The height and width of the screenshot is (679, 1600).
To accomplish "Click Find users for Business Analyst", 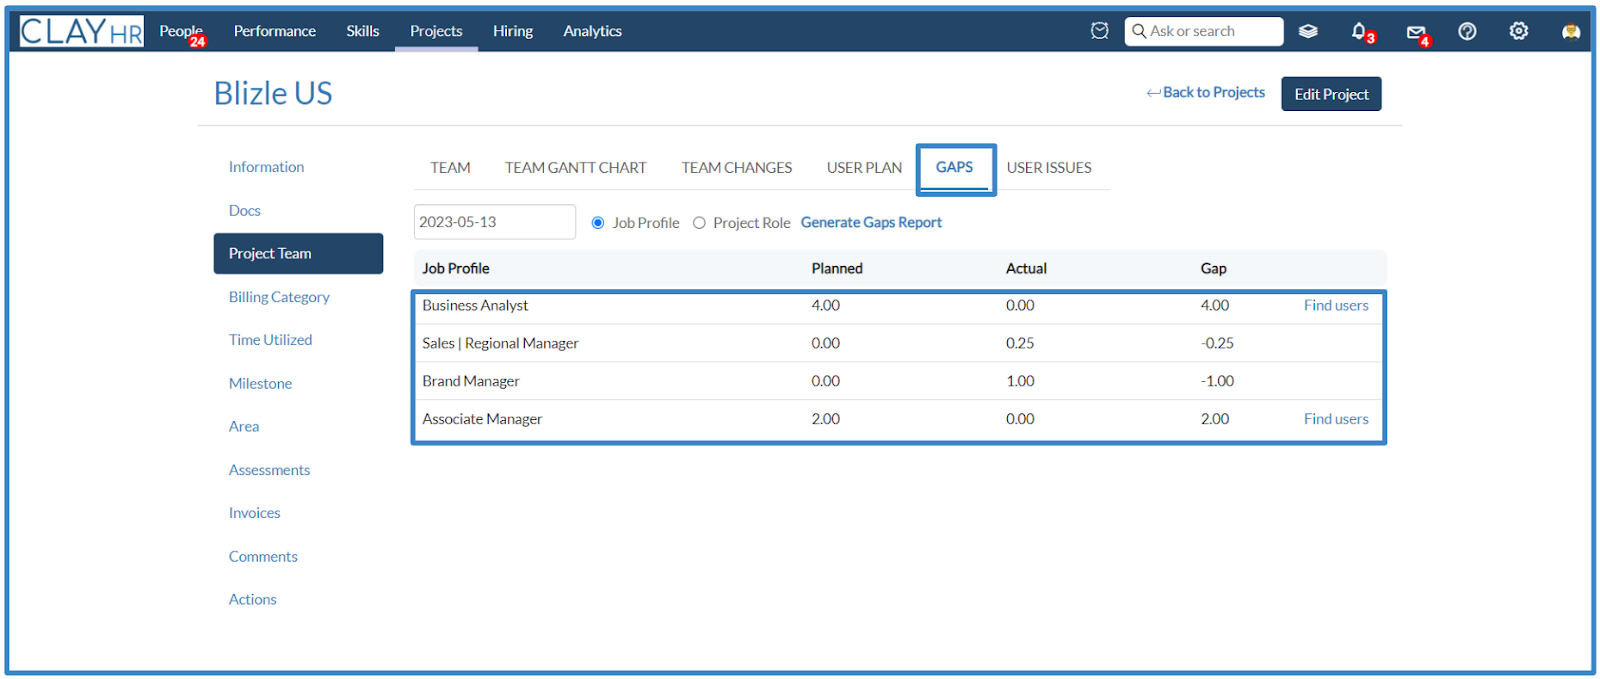I will 1336,306.
